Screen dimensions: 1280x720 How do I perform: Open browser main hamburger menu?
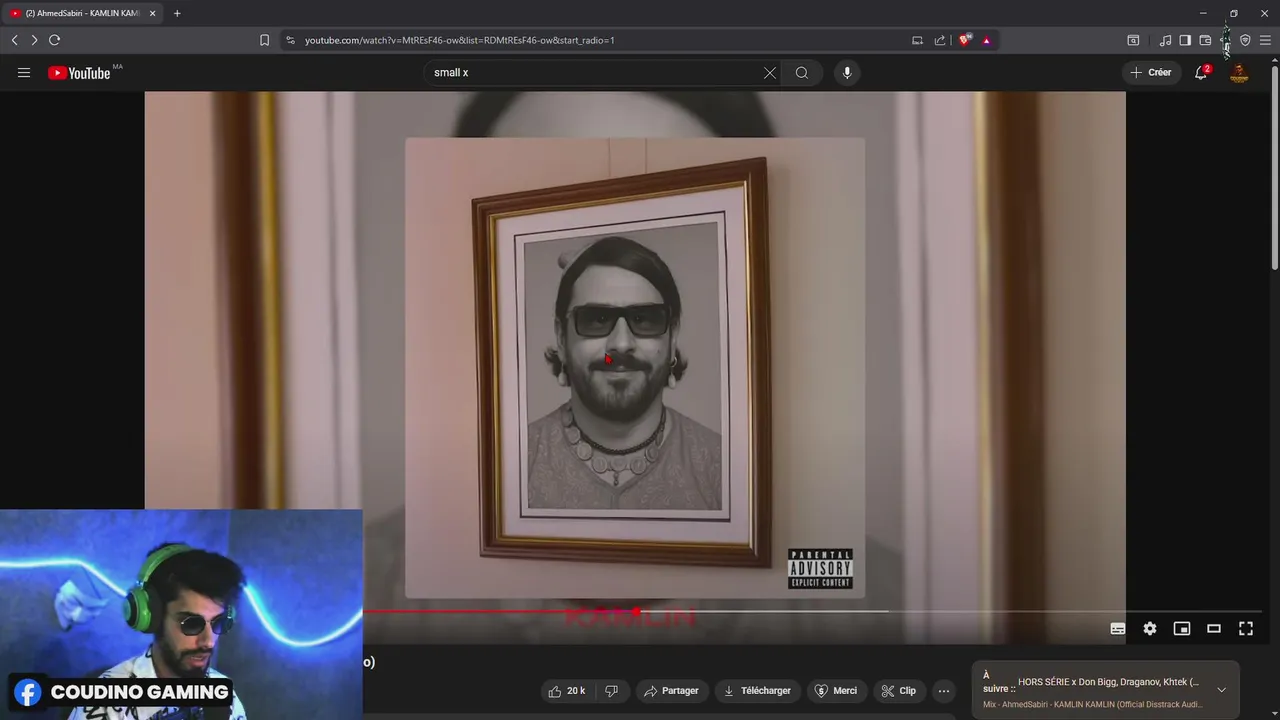1265,40
